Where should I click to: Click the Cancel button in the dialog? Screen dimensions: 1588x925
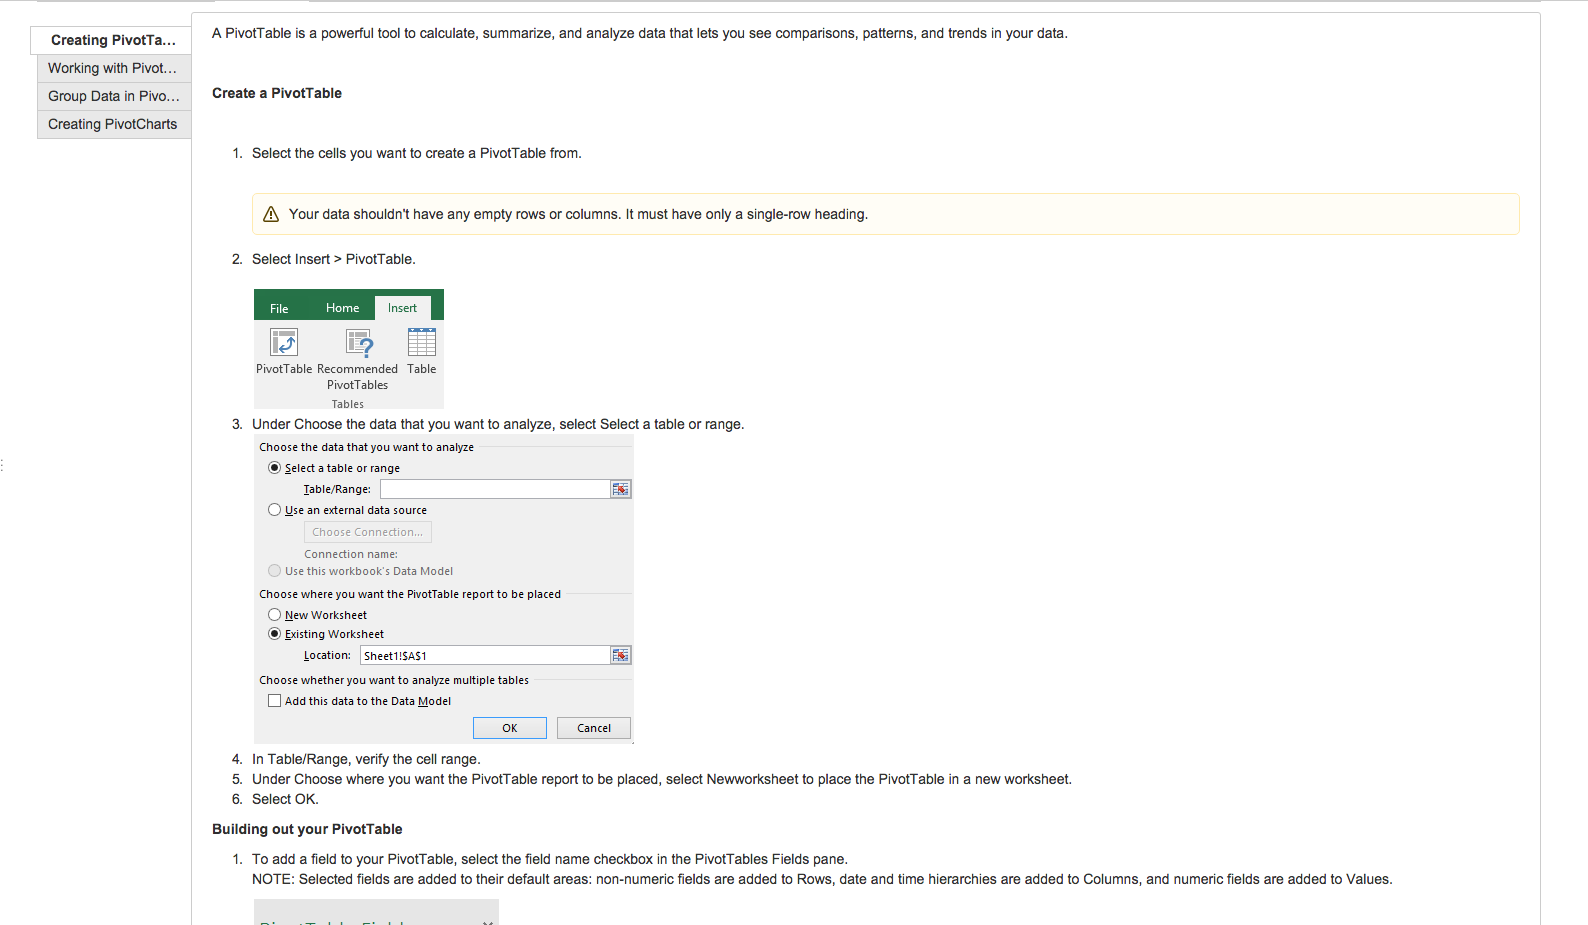click(594, 728)
